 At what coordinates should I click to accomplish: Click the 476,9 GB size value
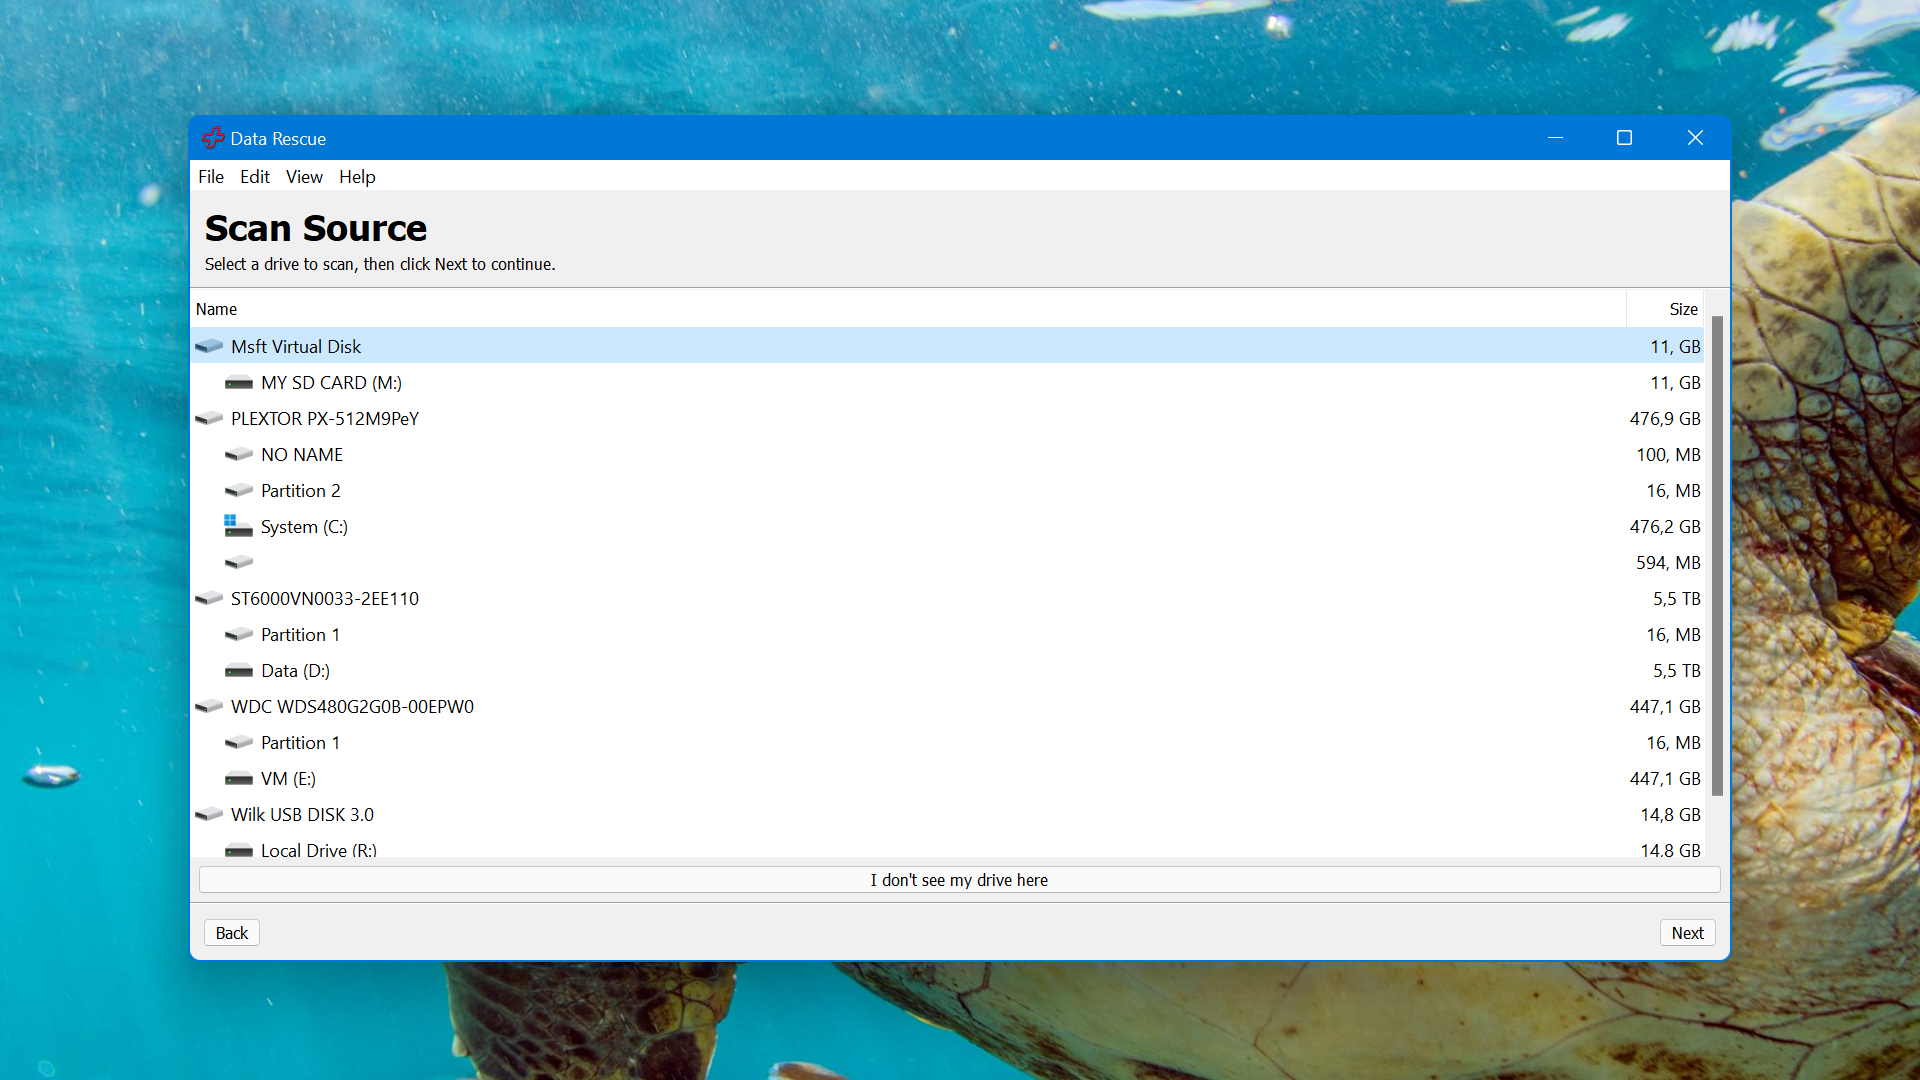click(1665, 418)
